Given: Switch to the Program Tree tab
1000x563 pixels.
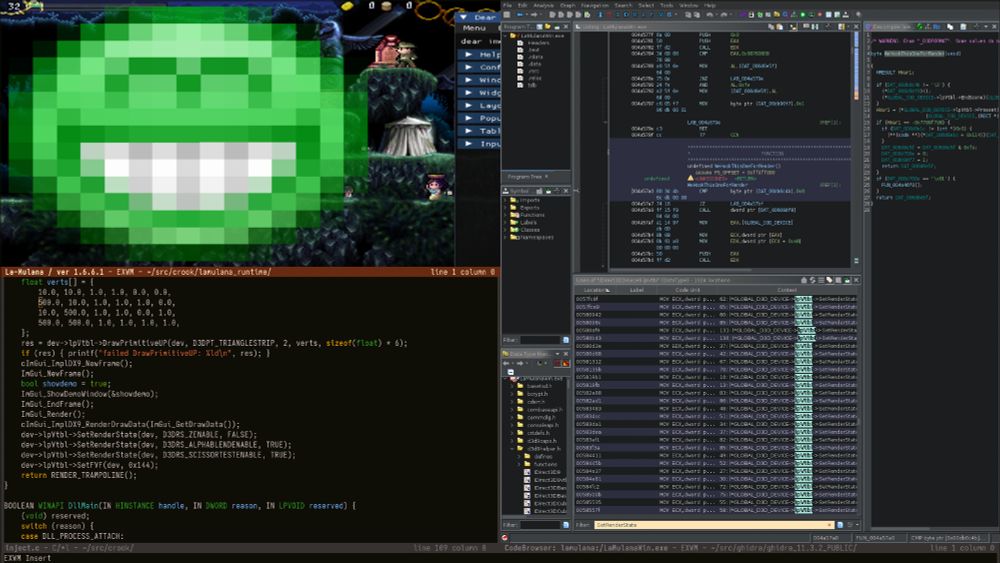Looking at the screenshot, I should coord(526,177).
